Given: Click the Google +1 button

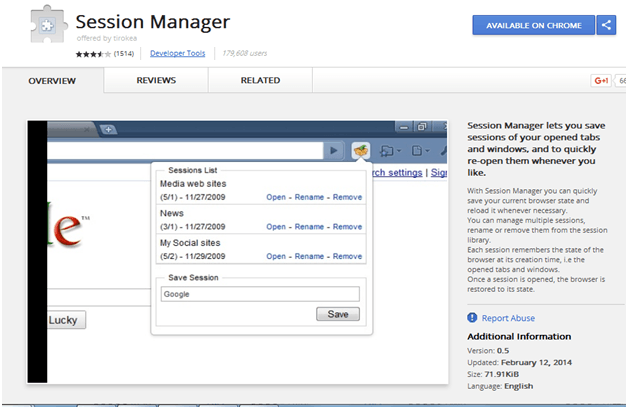Looking at the screenshot, I should [x=601, y=81].
